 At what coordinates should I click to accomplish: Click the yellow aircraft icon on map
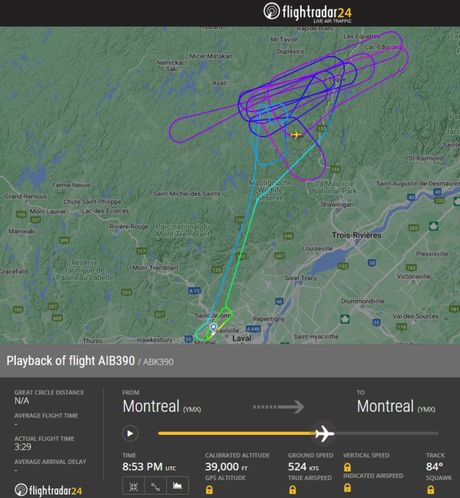295,135
